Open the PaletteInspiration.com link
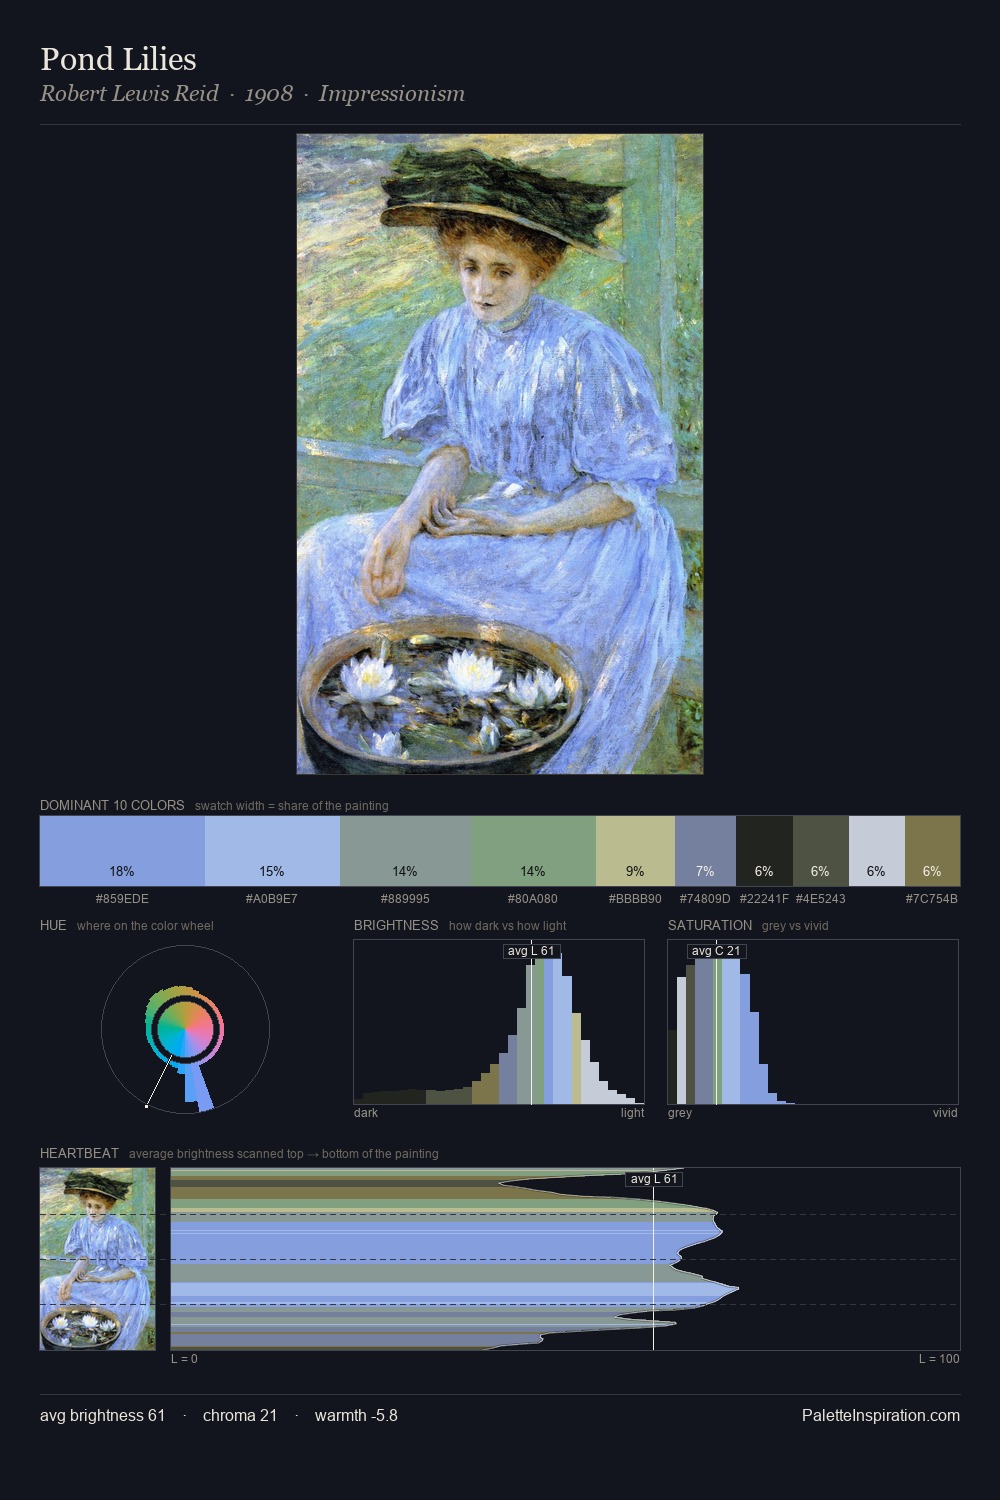The image size is (1000, 1500). coord(881,1415)
